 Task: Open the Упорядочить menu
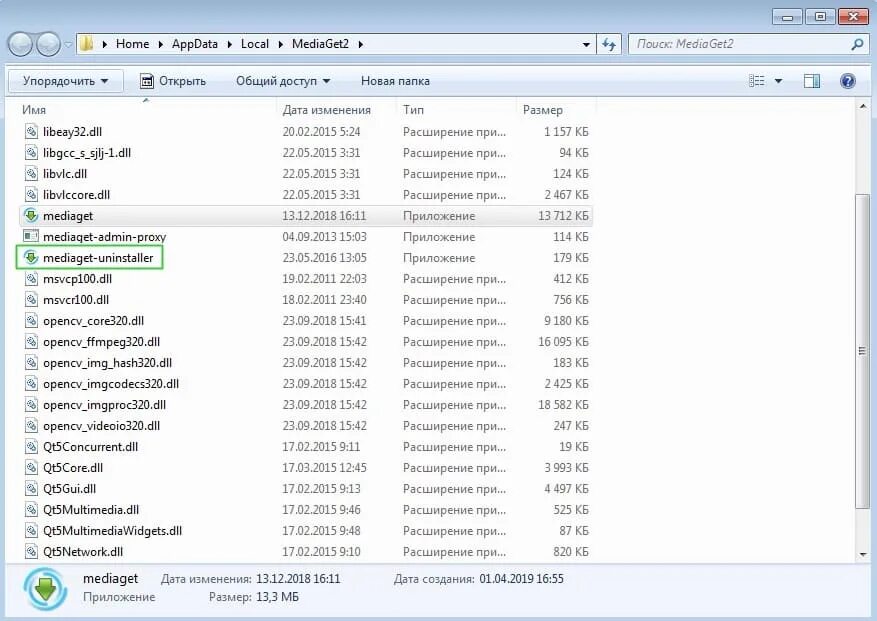[x=65, y=81]
